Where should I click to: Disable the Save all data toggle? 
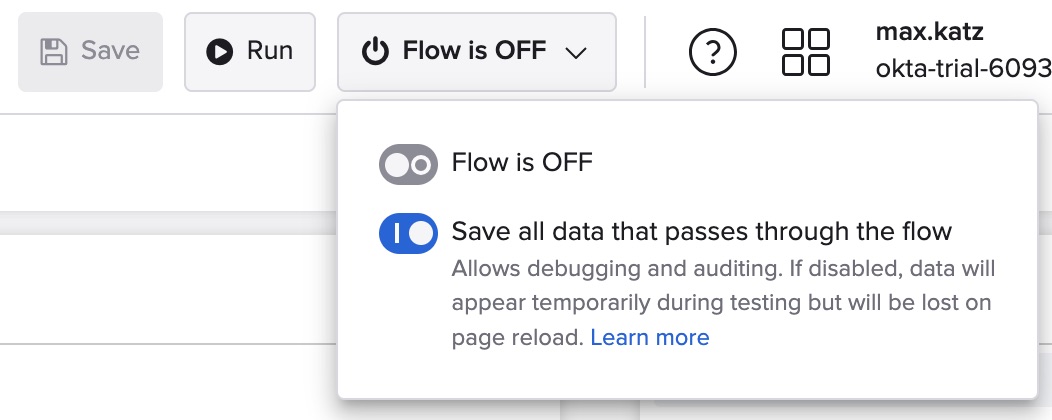(408, 233)
